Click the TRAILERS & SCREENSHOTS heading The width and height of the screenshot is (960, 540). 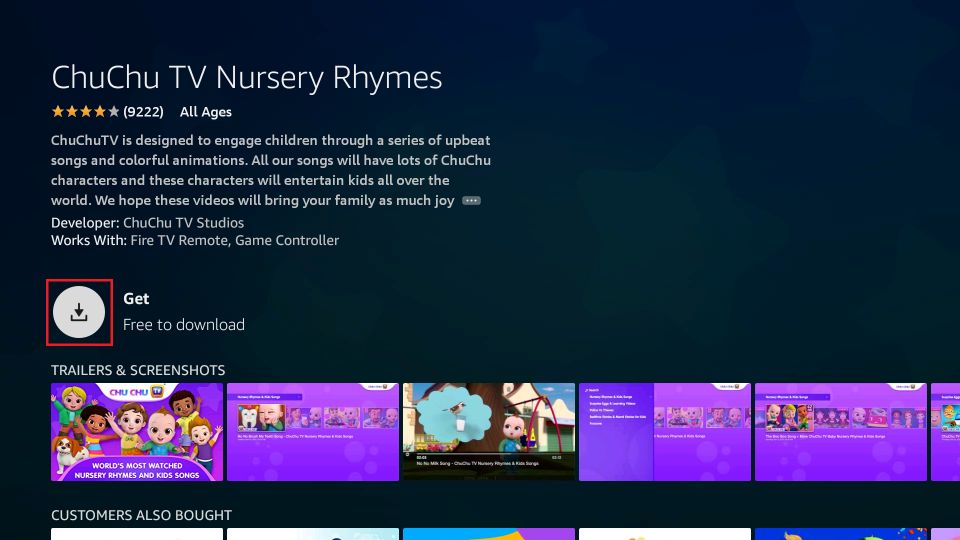pos(138,370)
